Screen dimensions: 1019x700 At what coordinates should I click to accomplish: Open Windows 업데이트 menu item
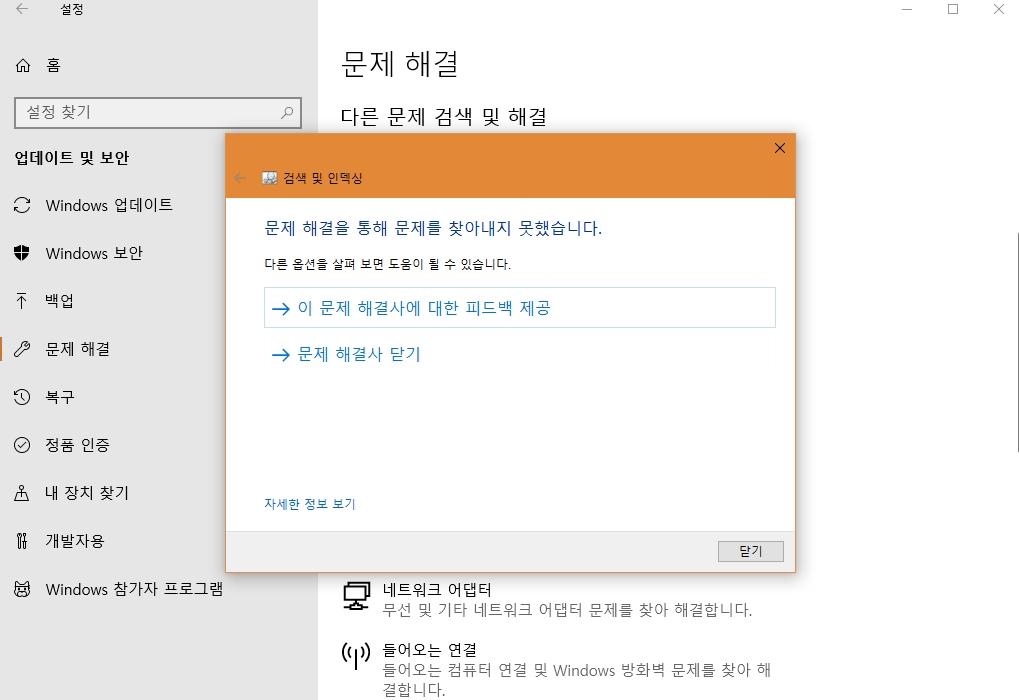[109, 205]
